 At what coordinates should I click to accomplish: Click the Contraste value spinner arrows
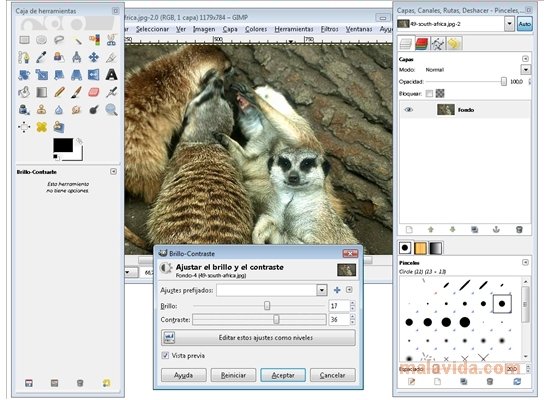pos(353,320)
